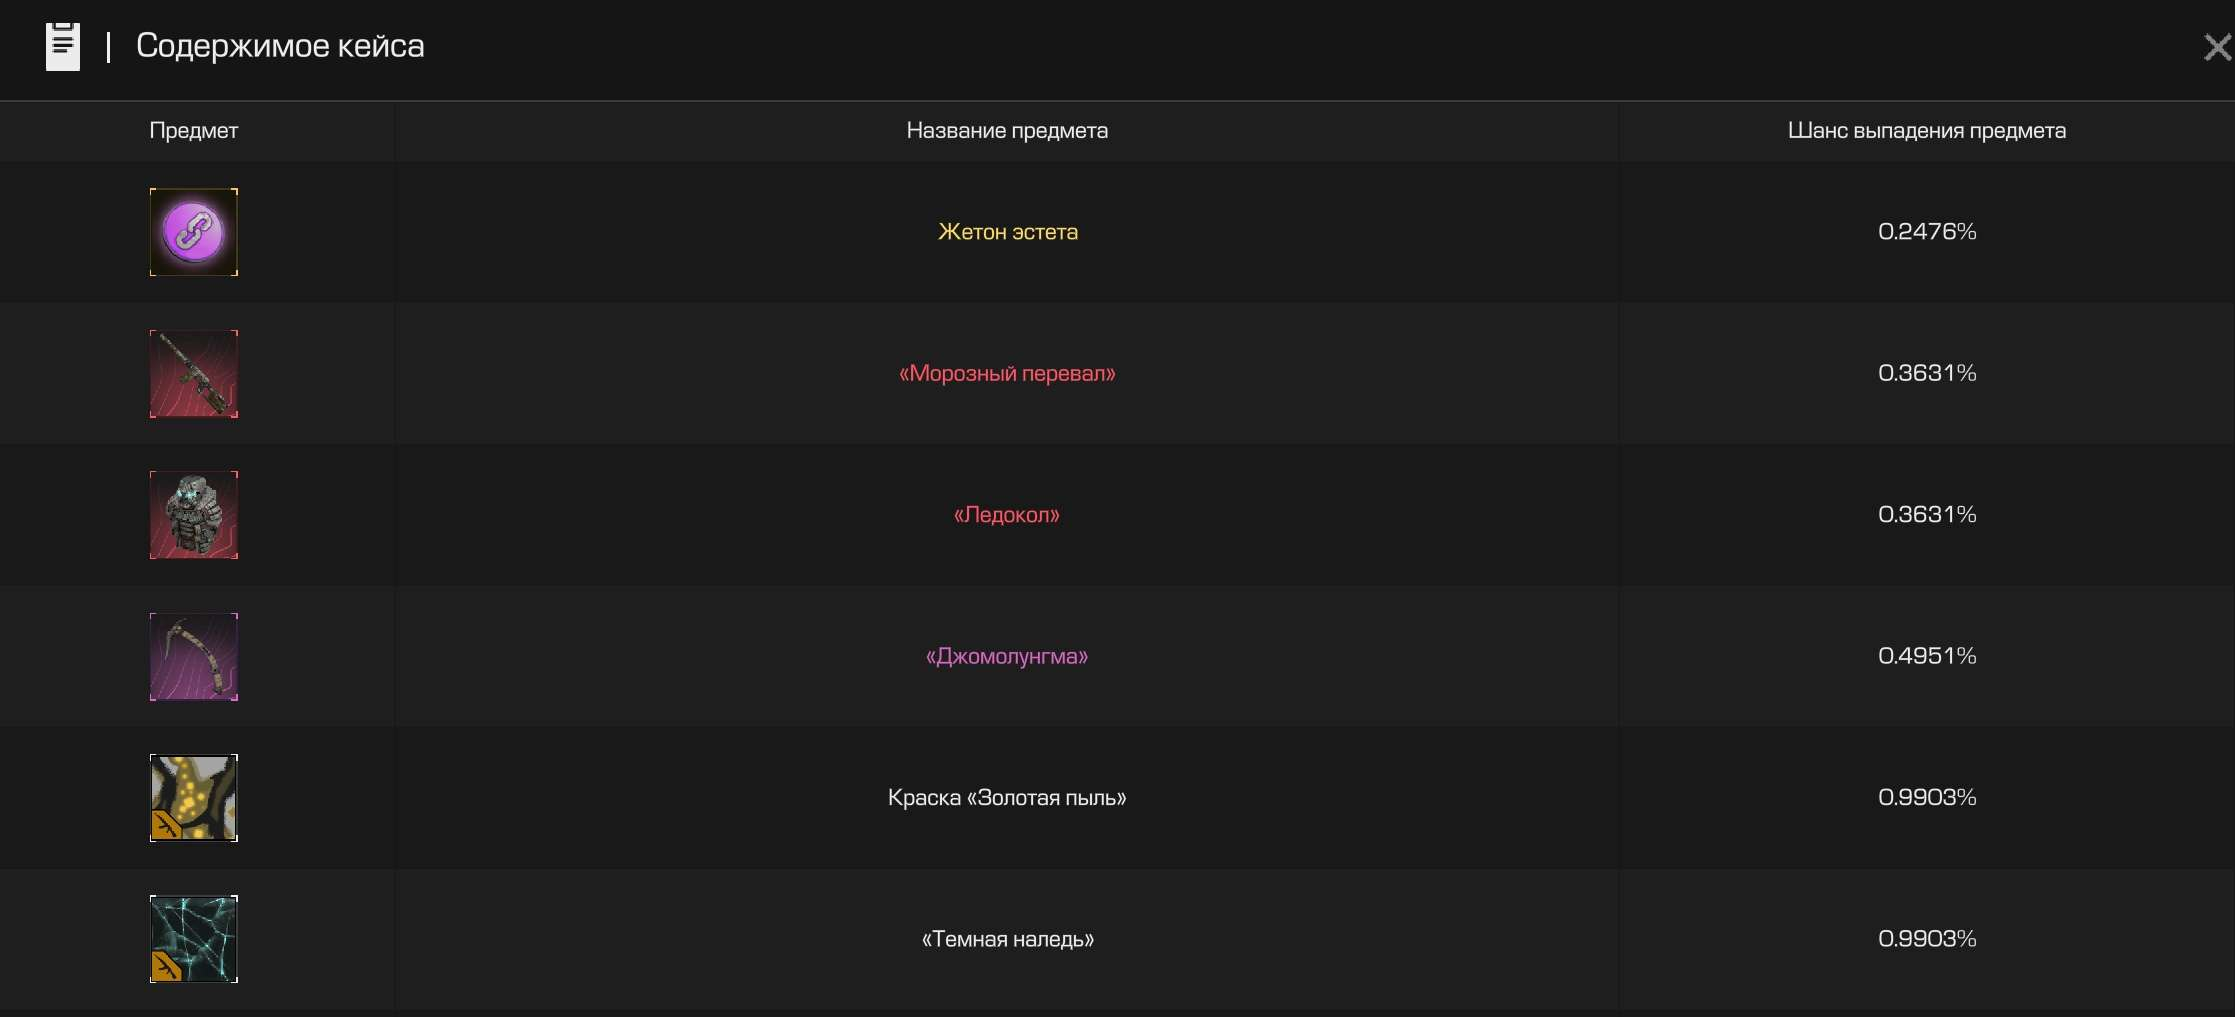This screenshot has width=2235, height=1017.
Task: Click the Шанс выпадения предмета column header
Action: point(1927,131)
